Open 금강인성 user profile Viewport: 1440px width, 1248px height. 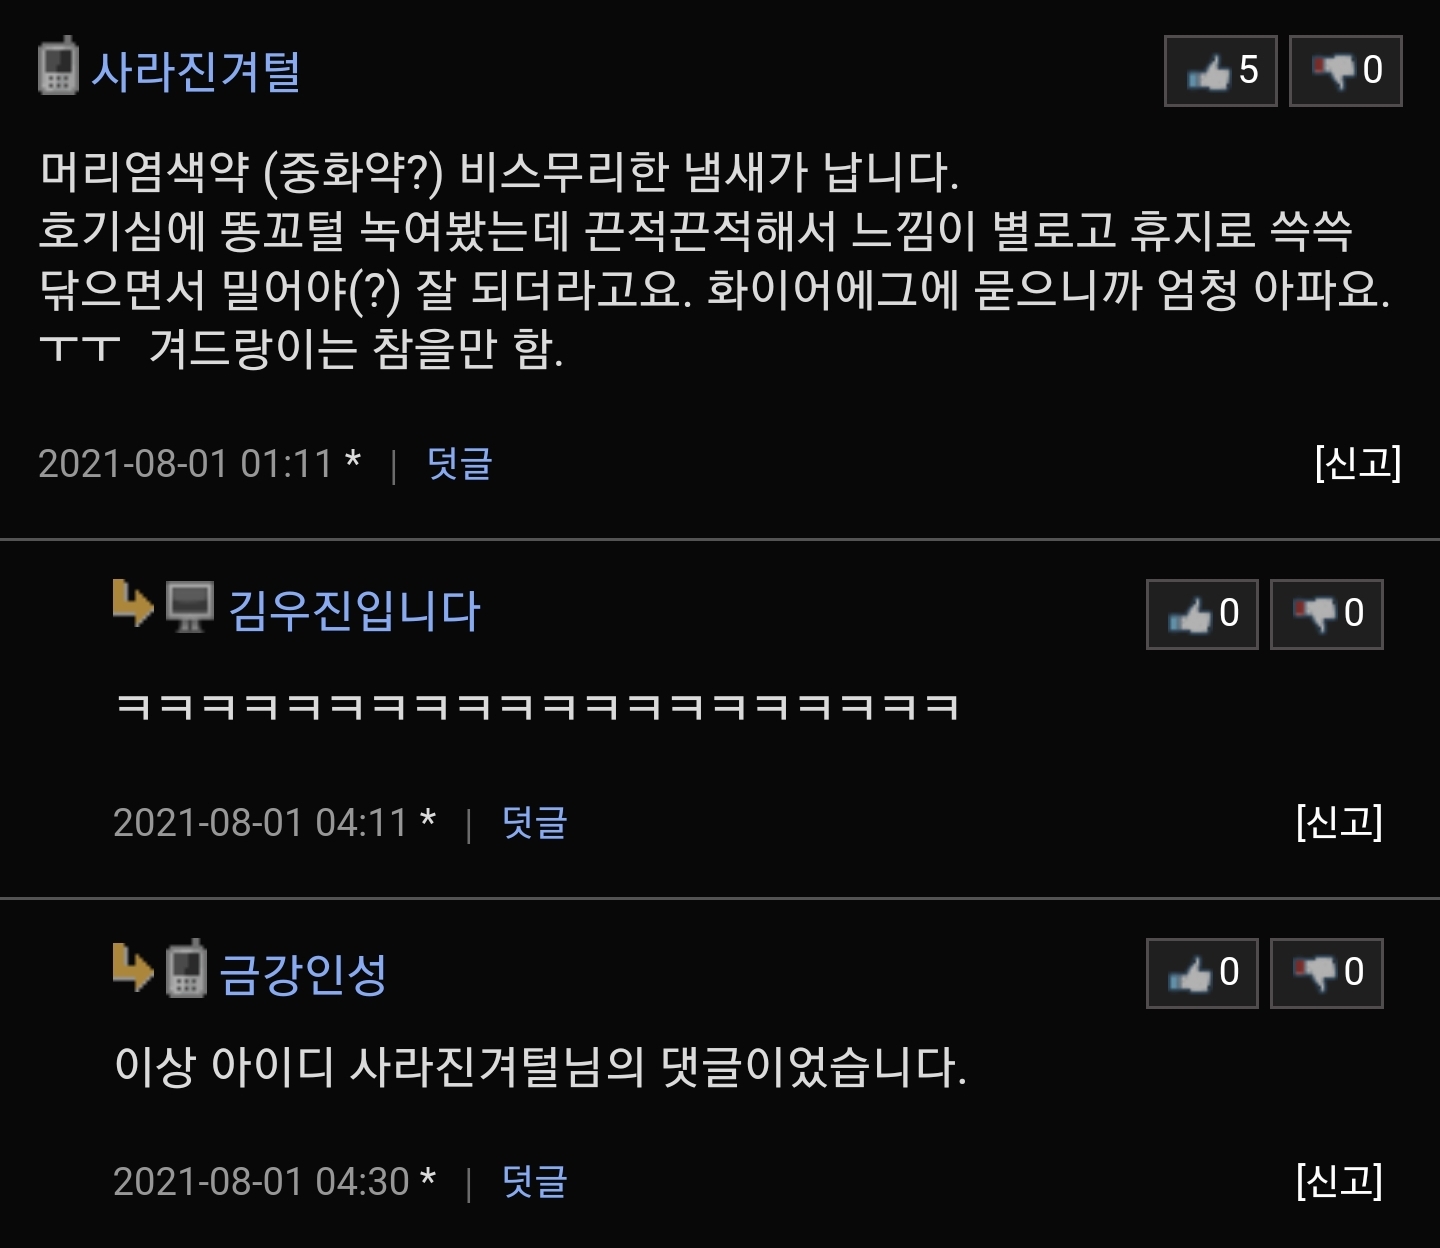(303, 973)
